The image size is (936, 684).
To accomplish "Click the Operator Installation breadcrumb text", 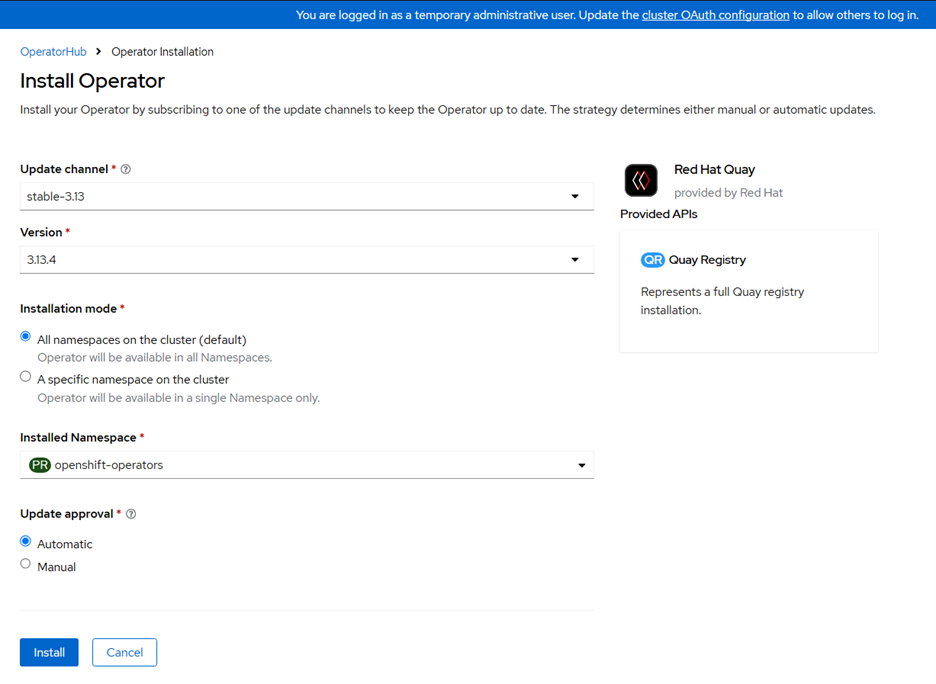I will (162, 52).
